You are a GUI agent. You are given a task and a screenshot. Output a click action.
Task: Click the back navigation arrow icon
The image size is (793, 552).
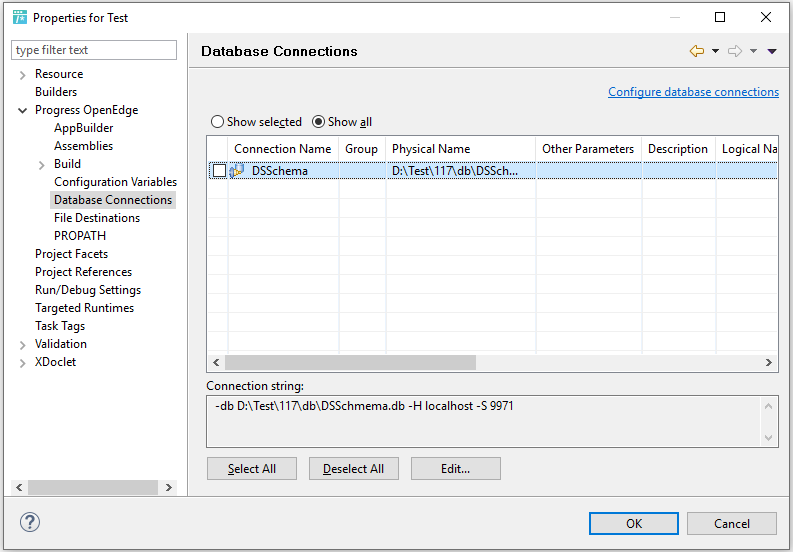click(x=697, y=51)
